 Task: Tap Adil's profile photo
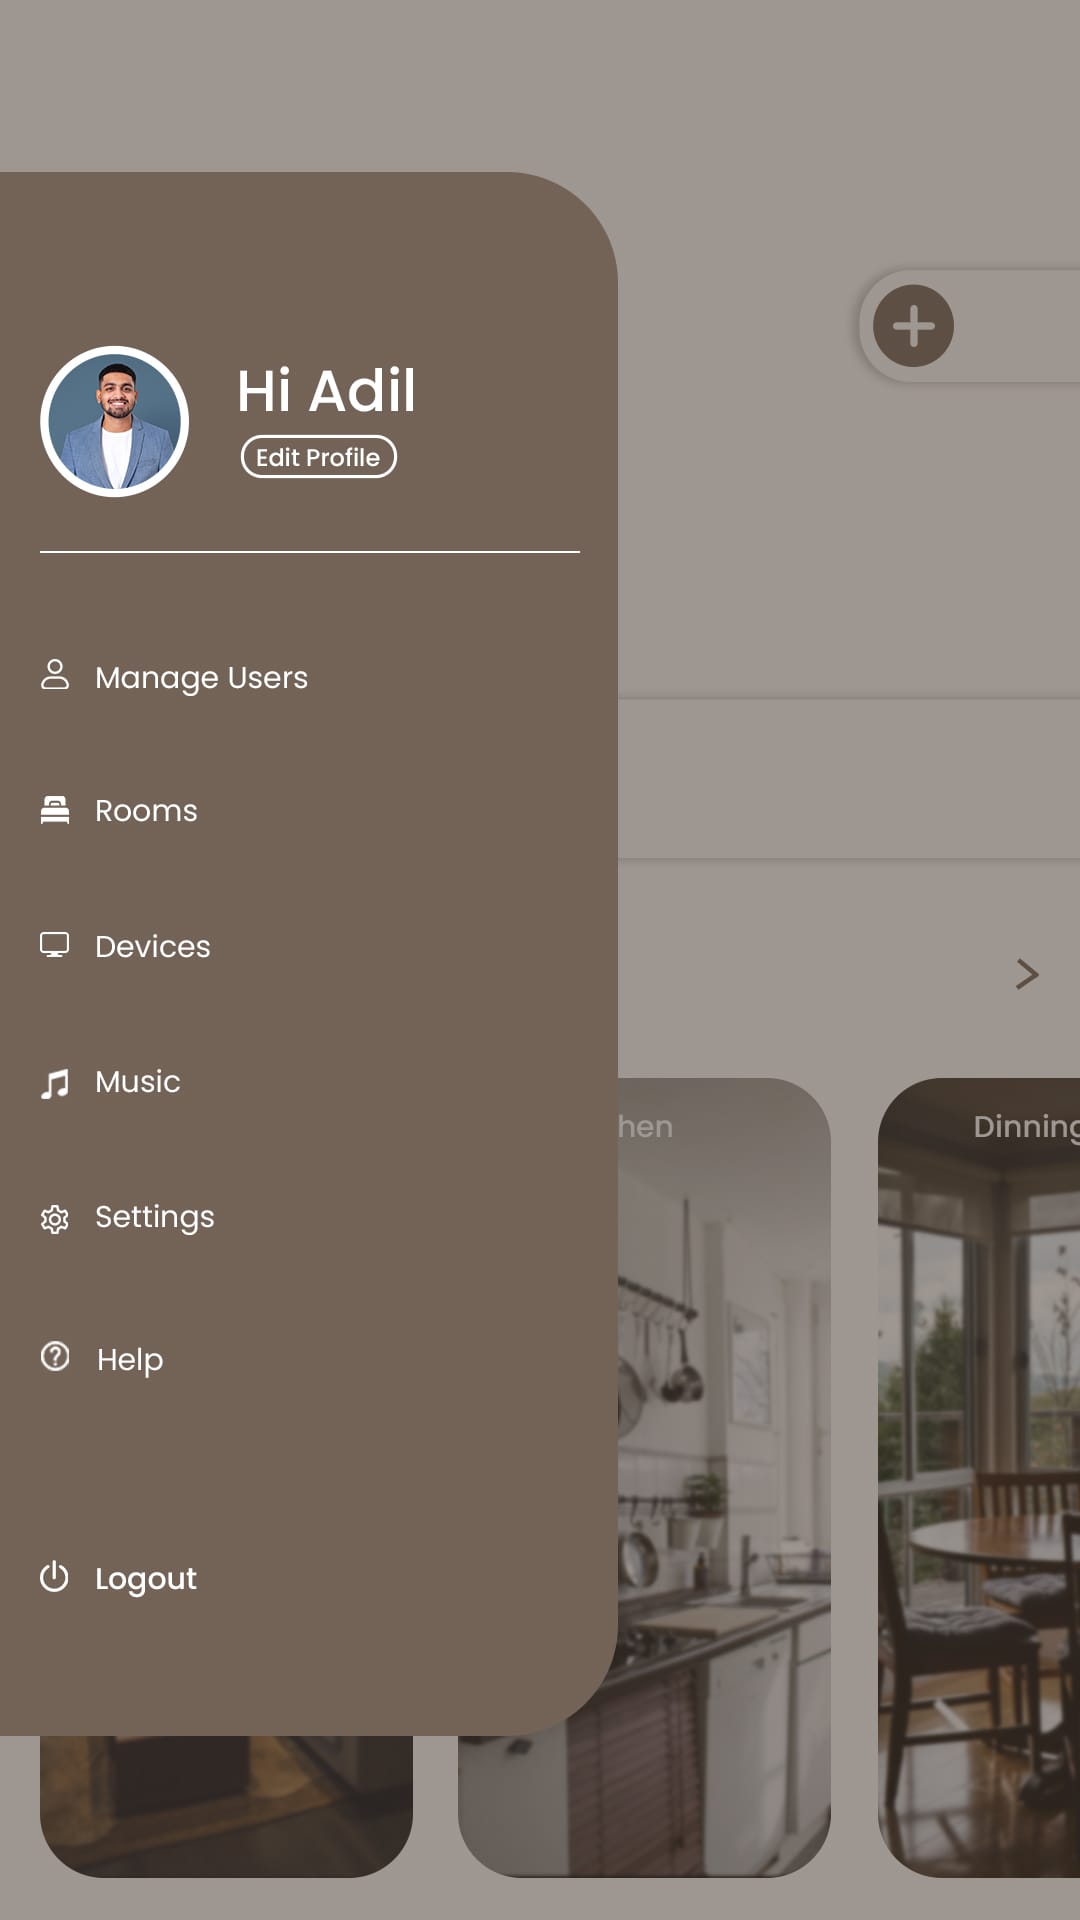pos(115,422)
